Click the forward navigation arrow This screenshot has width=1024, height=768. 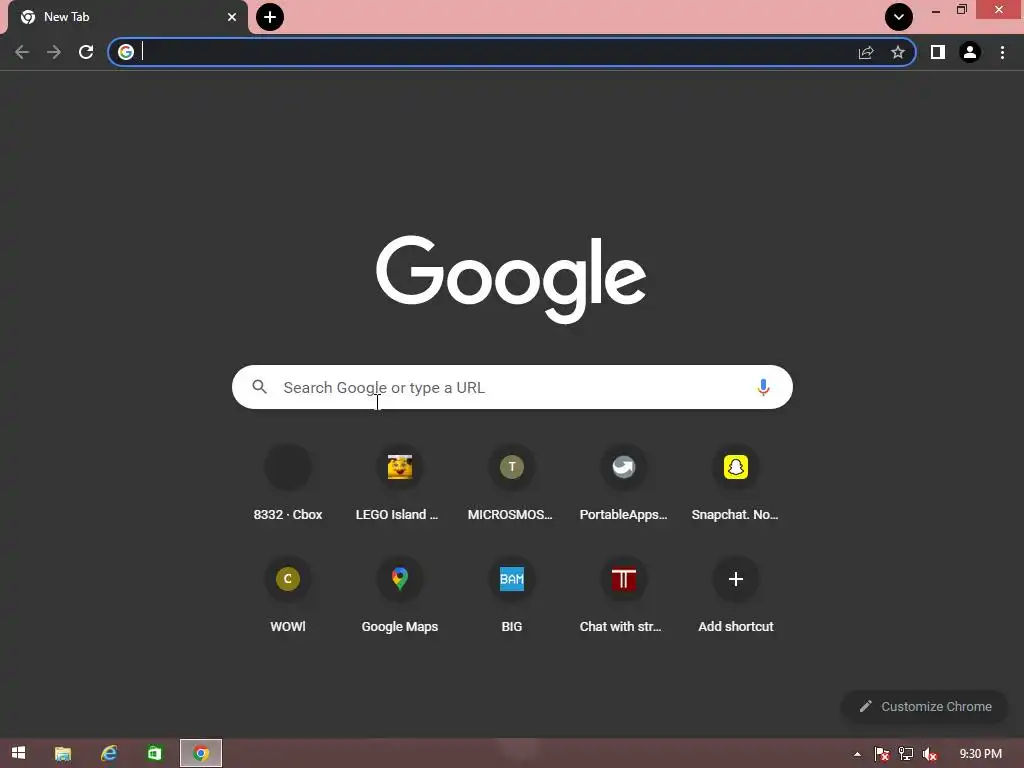click(54, 52)
